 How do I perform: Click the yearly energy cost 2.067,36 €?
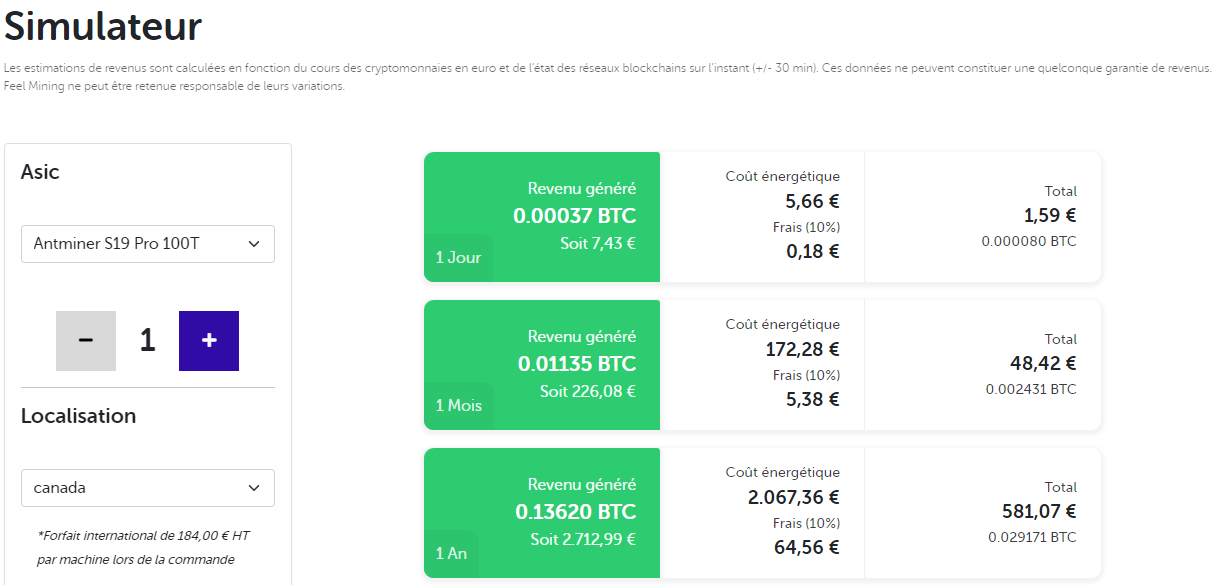click(793, 497)
